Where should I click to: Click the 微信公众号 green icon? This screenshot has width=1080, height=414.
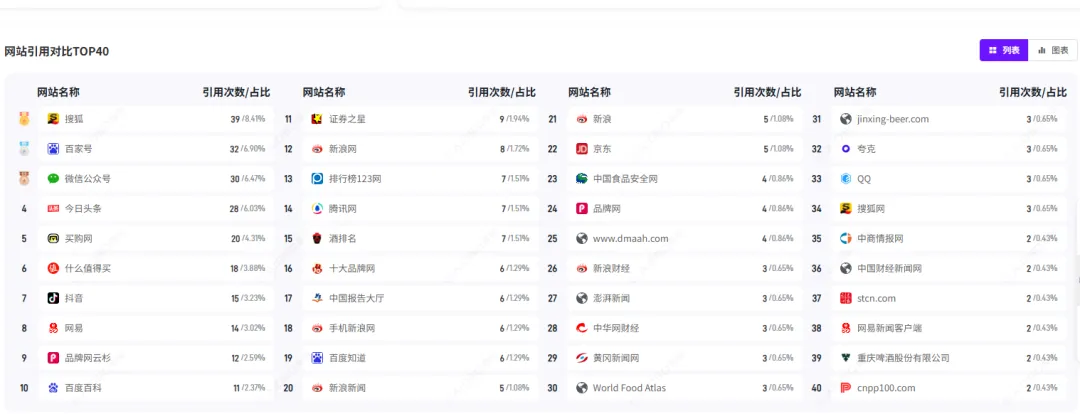point(53,178)
